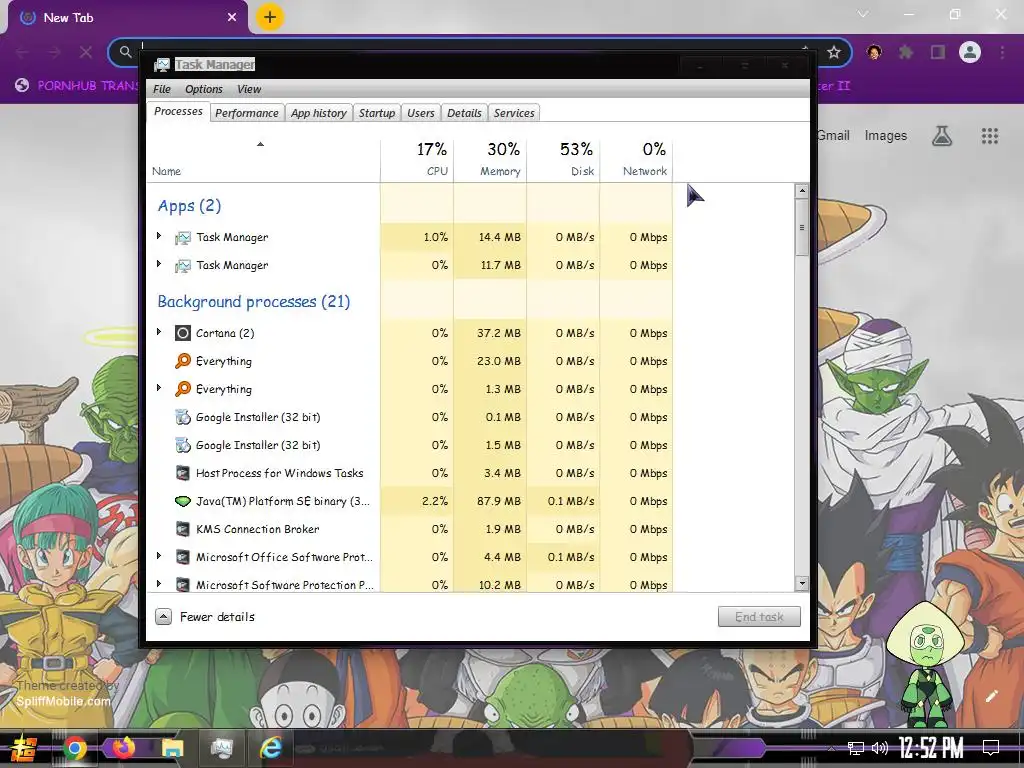1024x768 pixels.
Task: Switch to the Users tab
Action: point(421,113)
